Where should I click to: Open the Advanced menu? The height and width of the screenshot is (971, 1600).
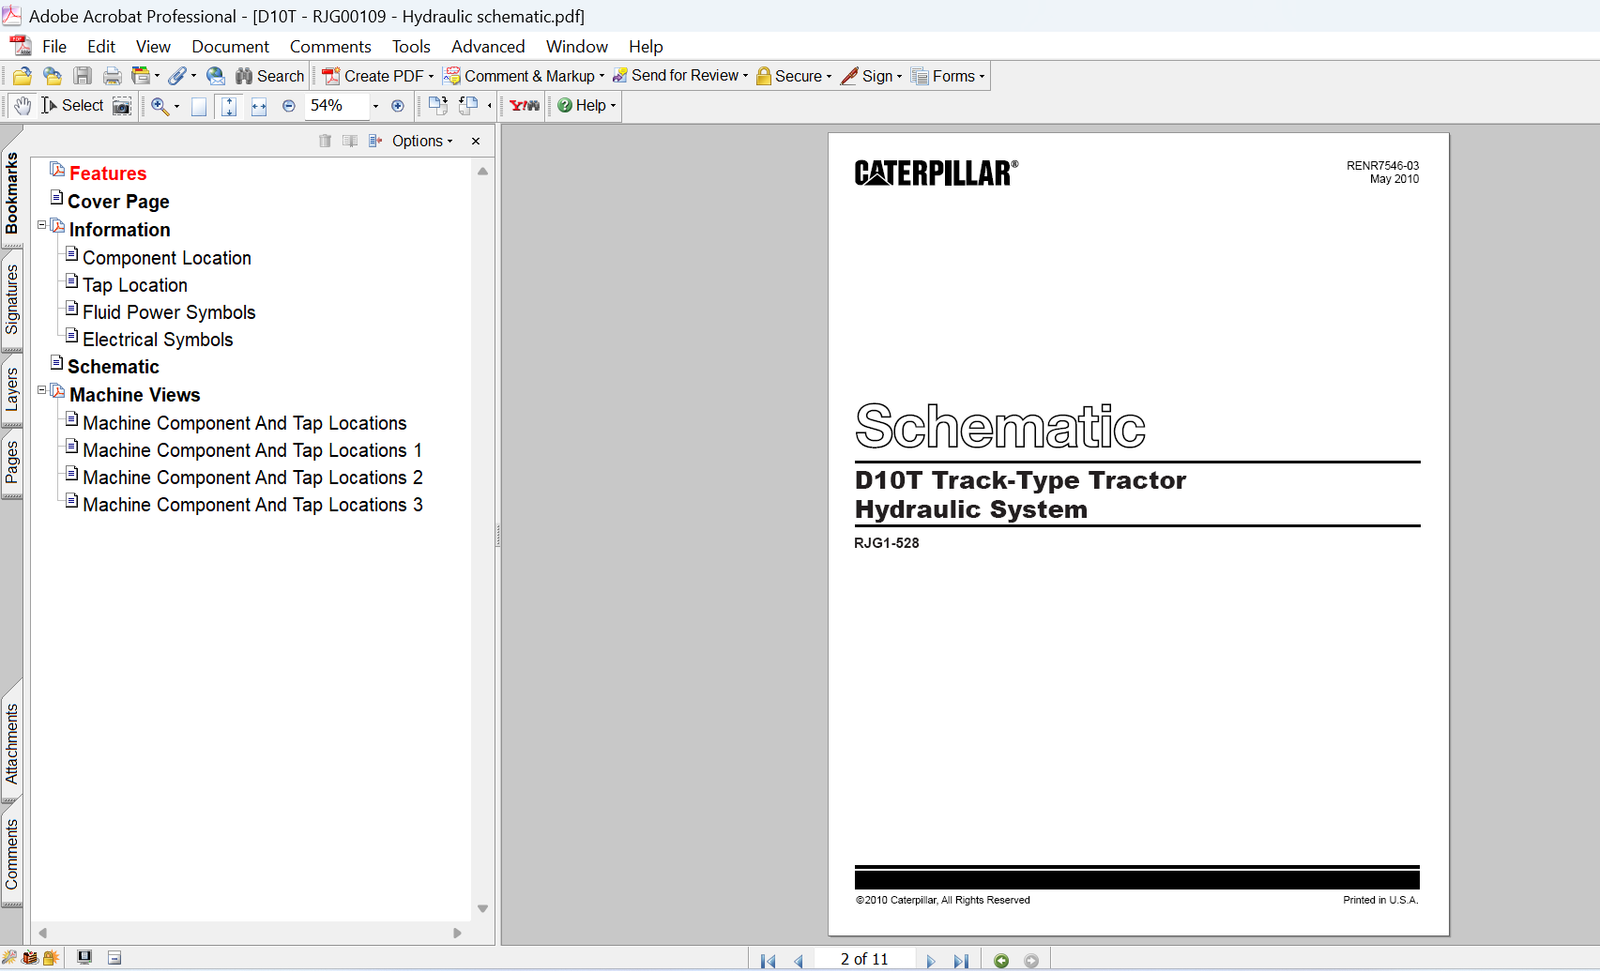point(488,47)
